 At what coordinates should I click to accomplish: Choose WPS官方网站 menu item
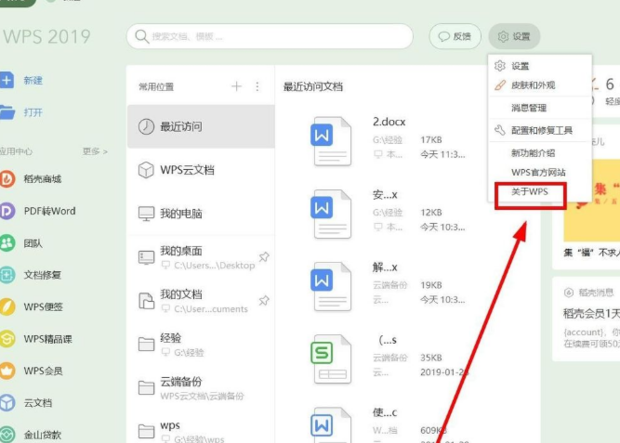[x=540, y=172]
